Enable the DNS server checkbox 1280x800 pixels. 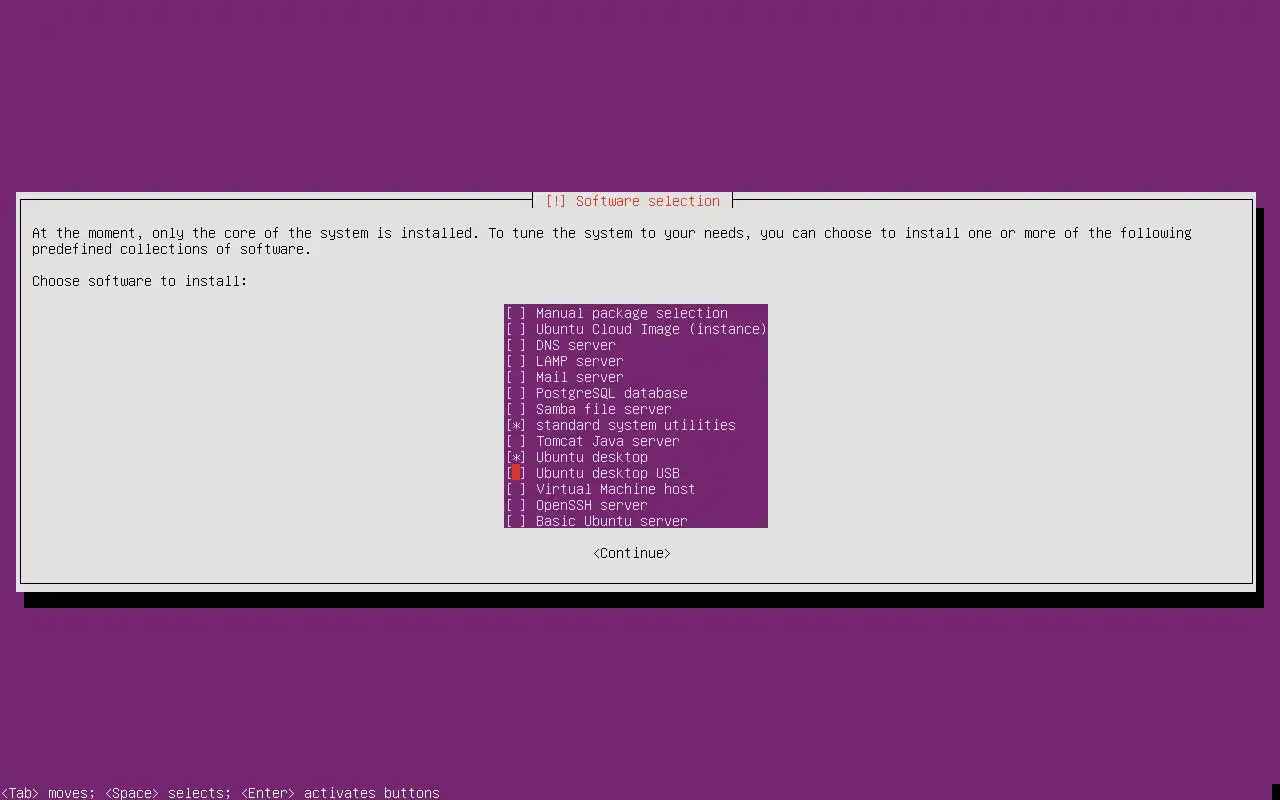516,345
